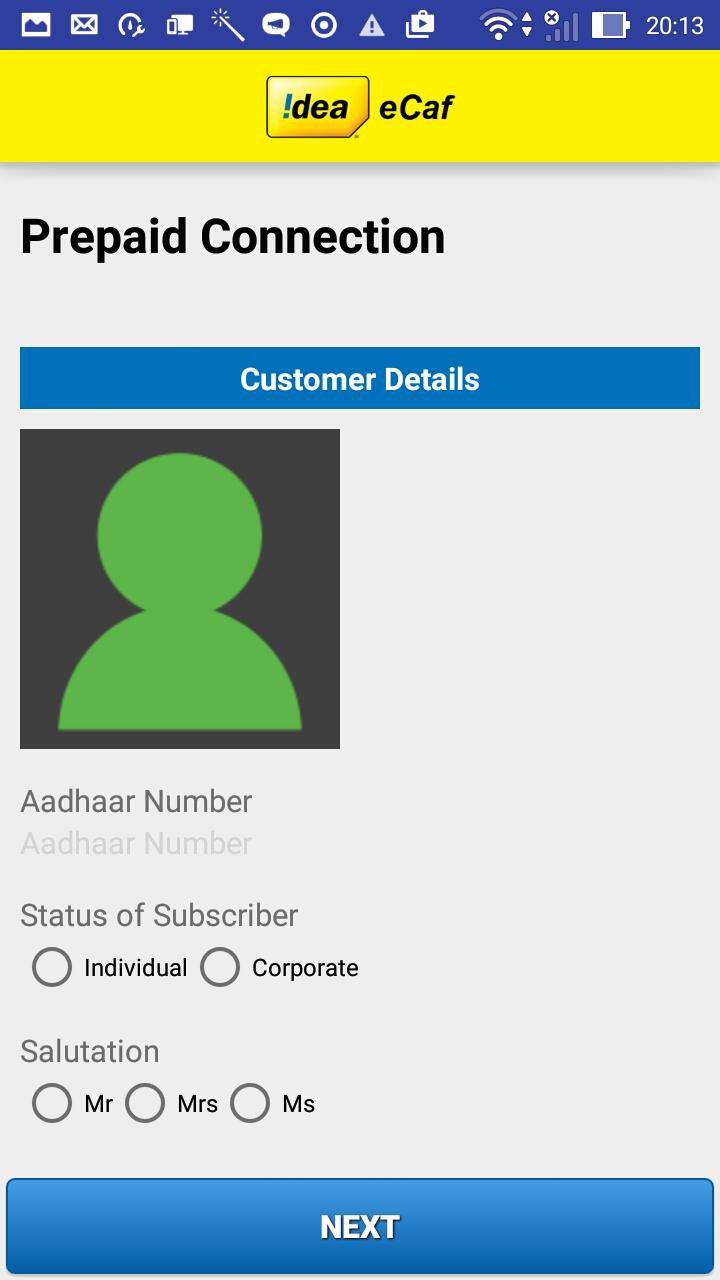
Task: Tap the 20:13 clock in status bar
Action: click(x=674, y=25)
